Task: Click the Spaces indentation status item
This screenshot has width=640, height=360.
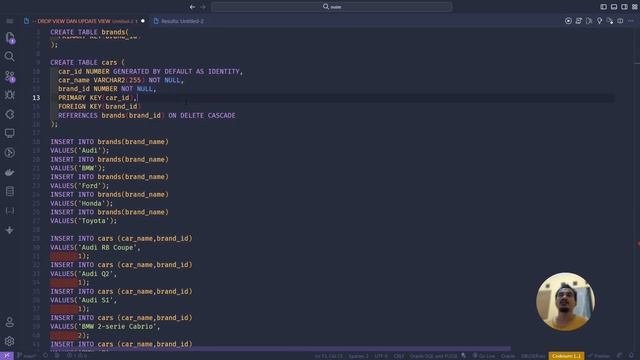Action: [358, 356]
